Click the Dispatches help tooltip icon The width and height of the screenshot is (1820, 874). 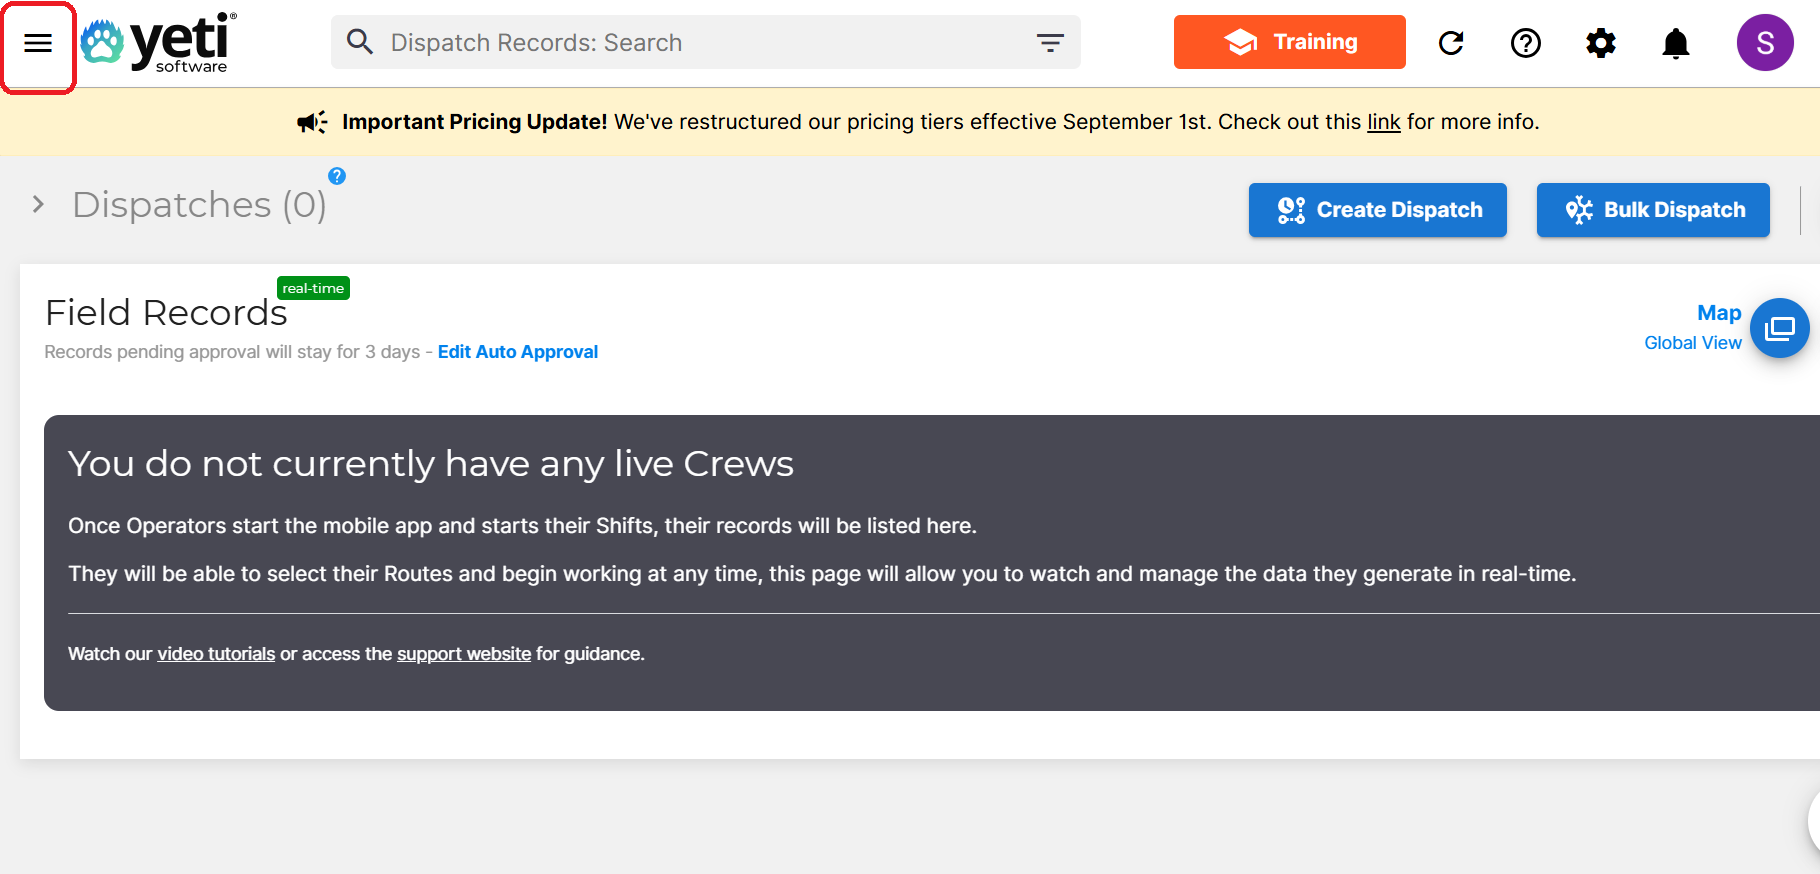tap(337, 176)
